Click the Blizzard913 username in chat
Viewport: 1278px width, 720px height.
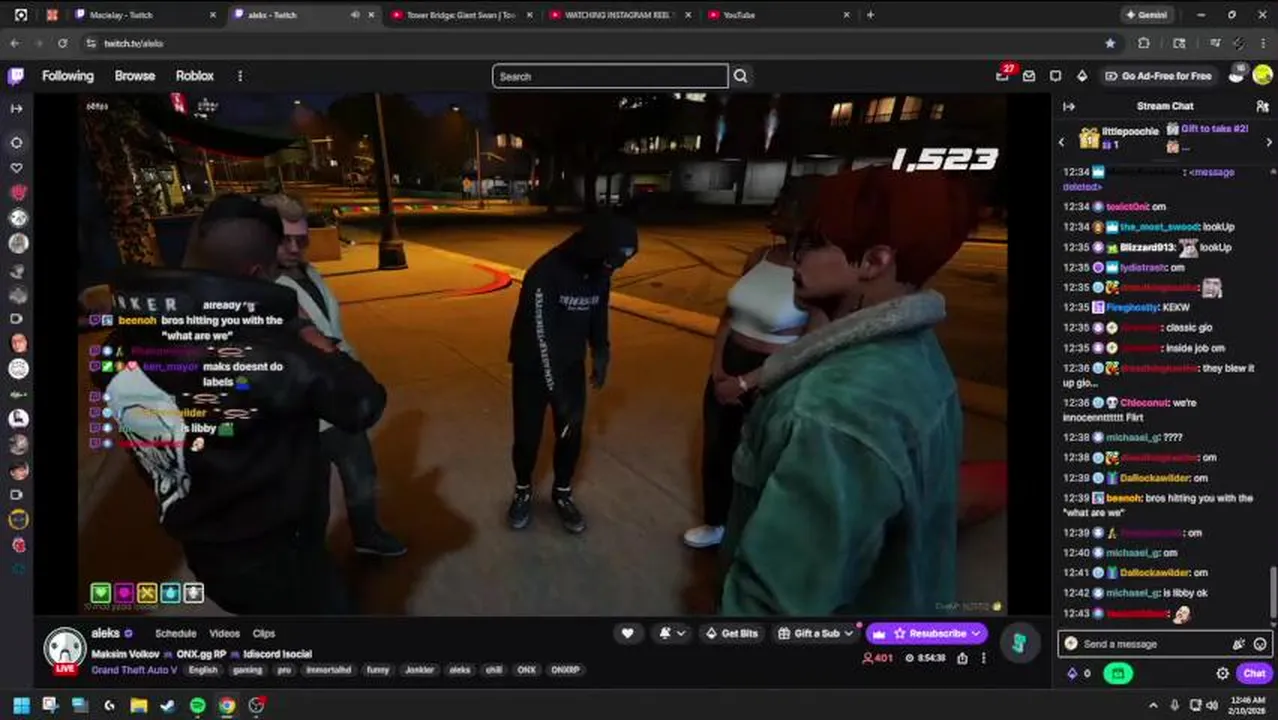[1148, 247]
